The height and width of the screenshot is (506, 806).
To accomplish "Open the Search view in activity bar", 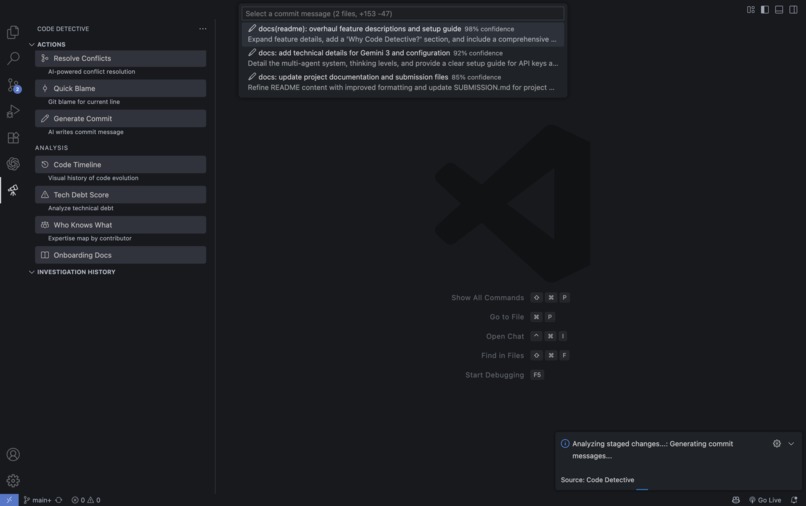I will pos(13,58).
